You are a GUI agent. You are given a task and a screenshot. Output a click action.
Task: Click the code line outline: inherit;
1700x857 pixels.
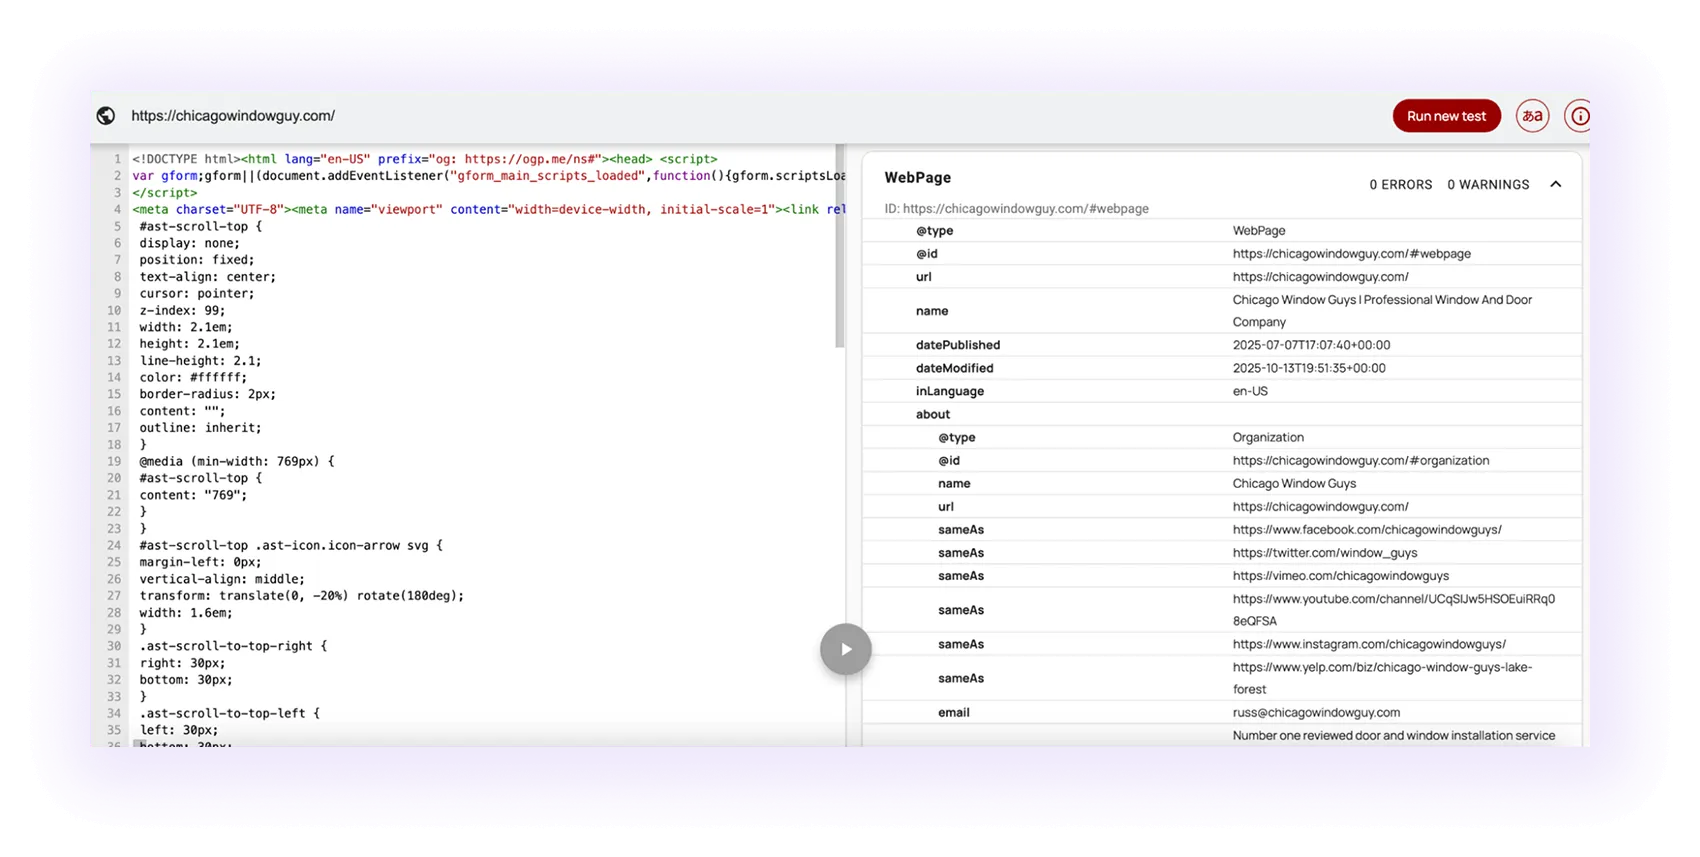coord(200,427)
